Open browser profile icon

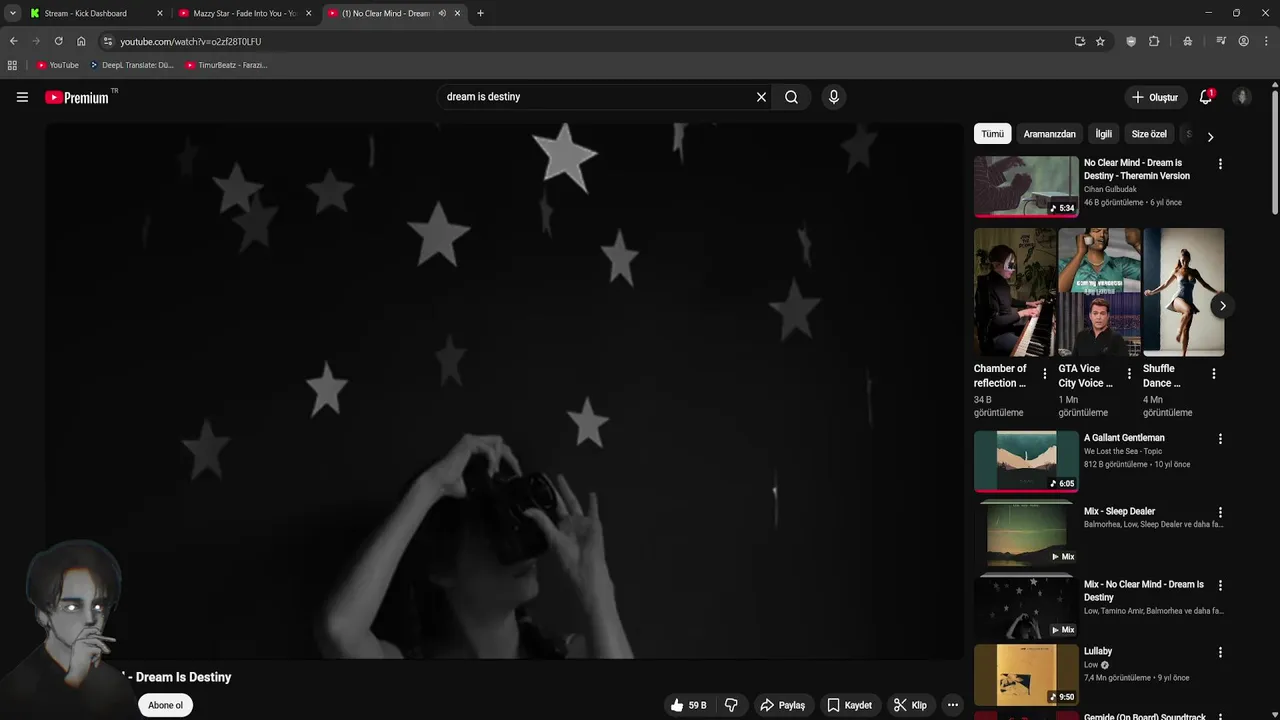click(x=1243, y=41)
